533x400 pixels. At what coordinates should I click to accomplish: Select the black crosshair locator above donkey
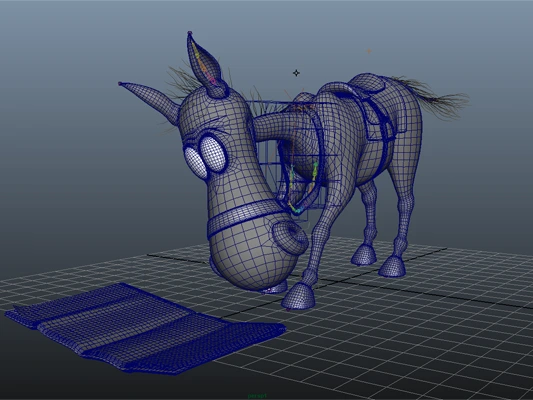click(x=296, y=73)
